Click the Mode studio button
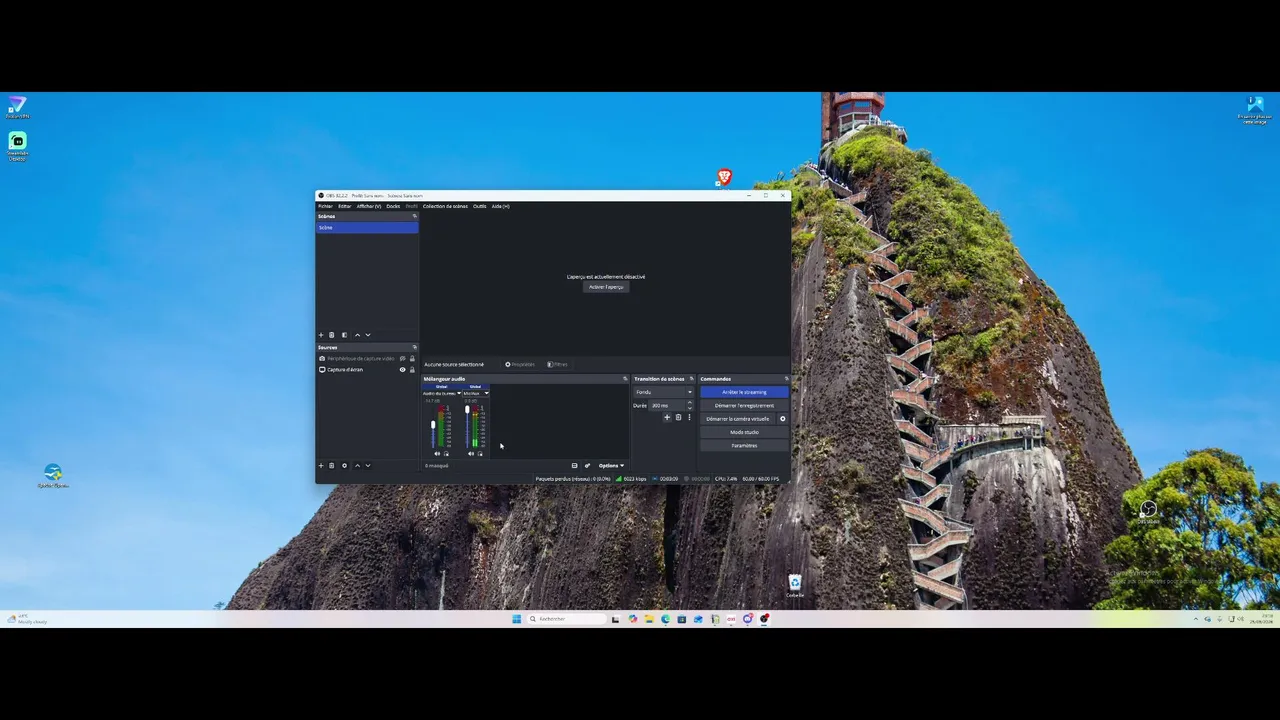The image size is (1280, 720). tap(744, 432)
